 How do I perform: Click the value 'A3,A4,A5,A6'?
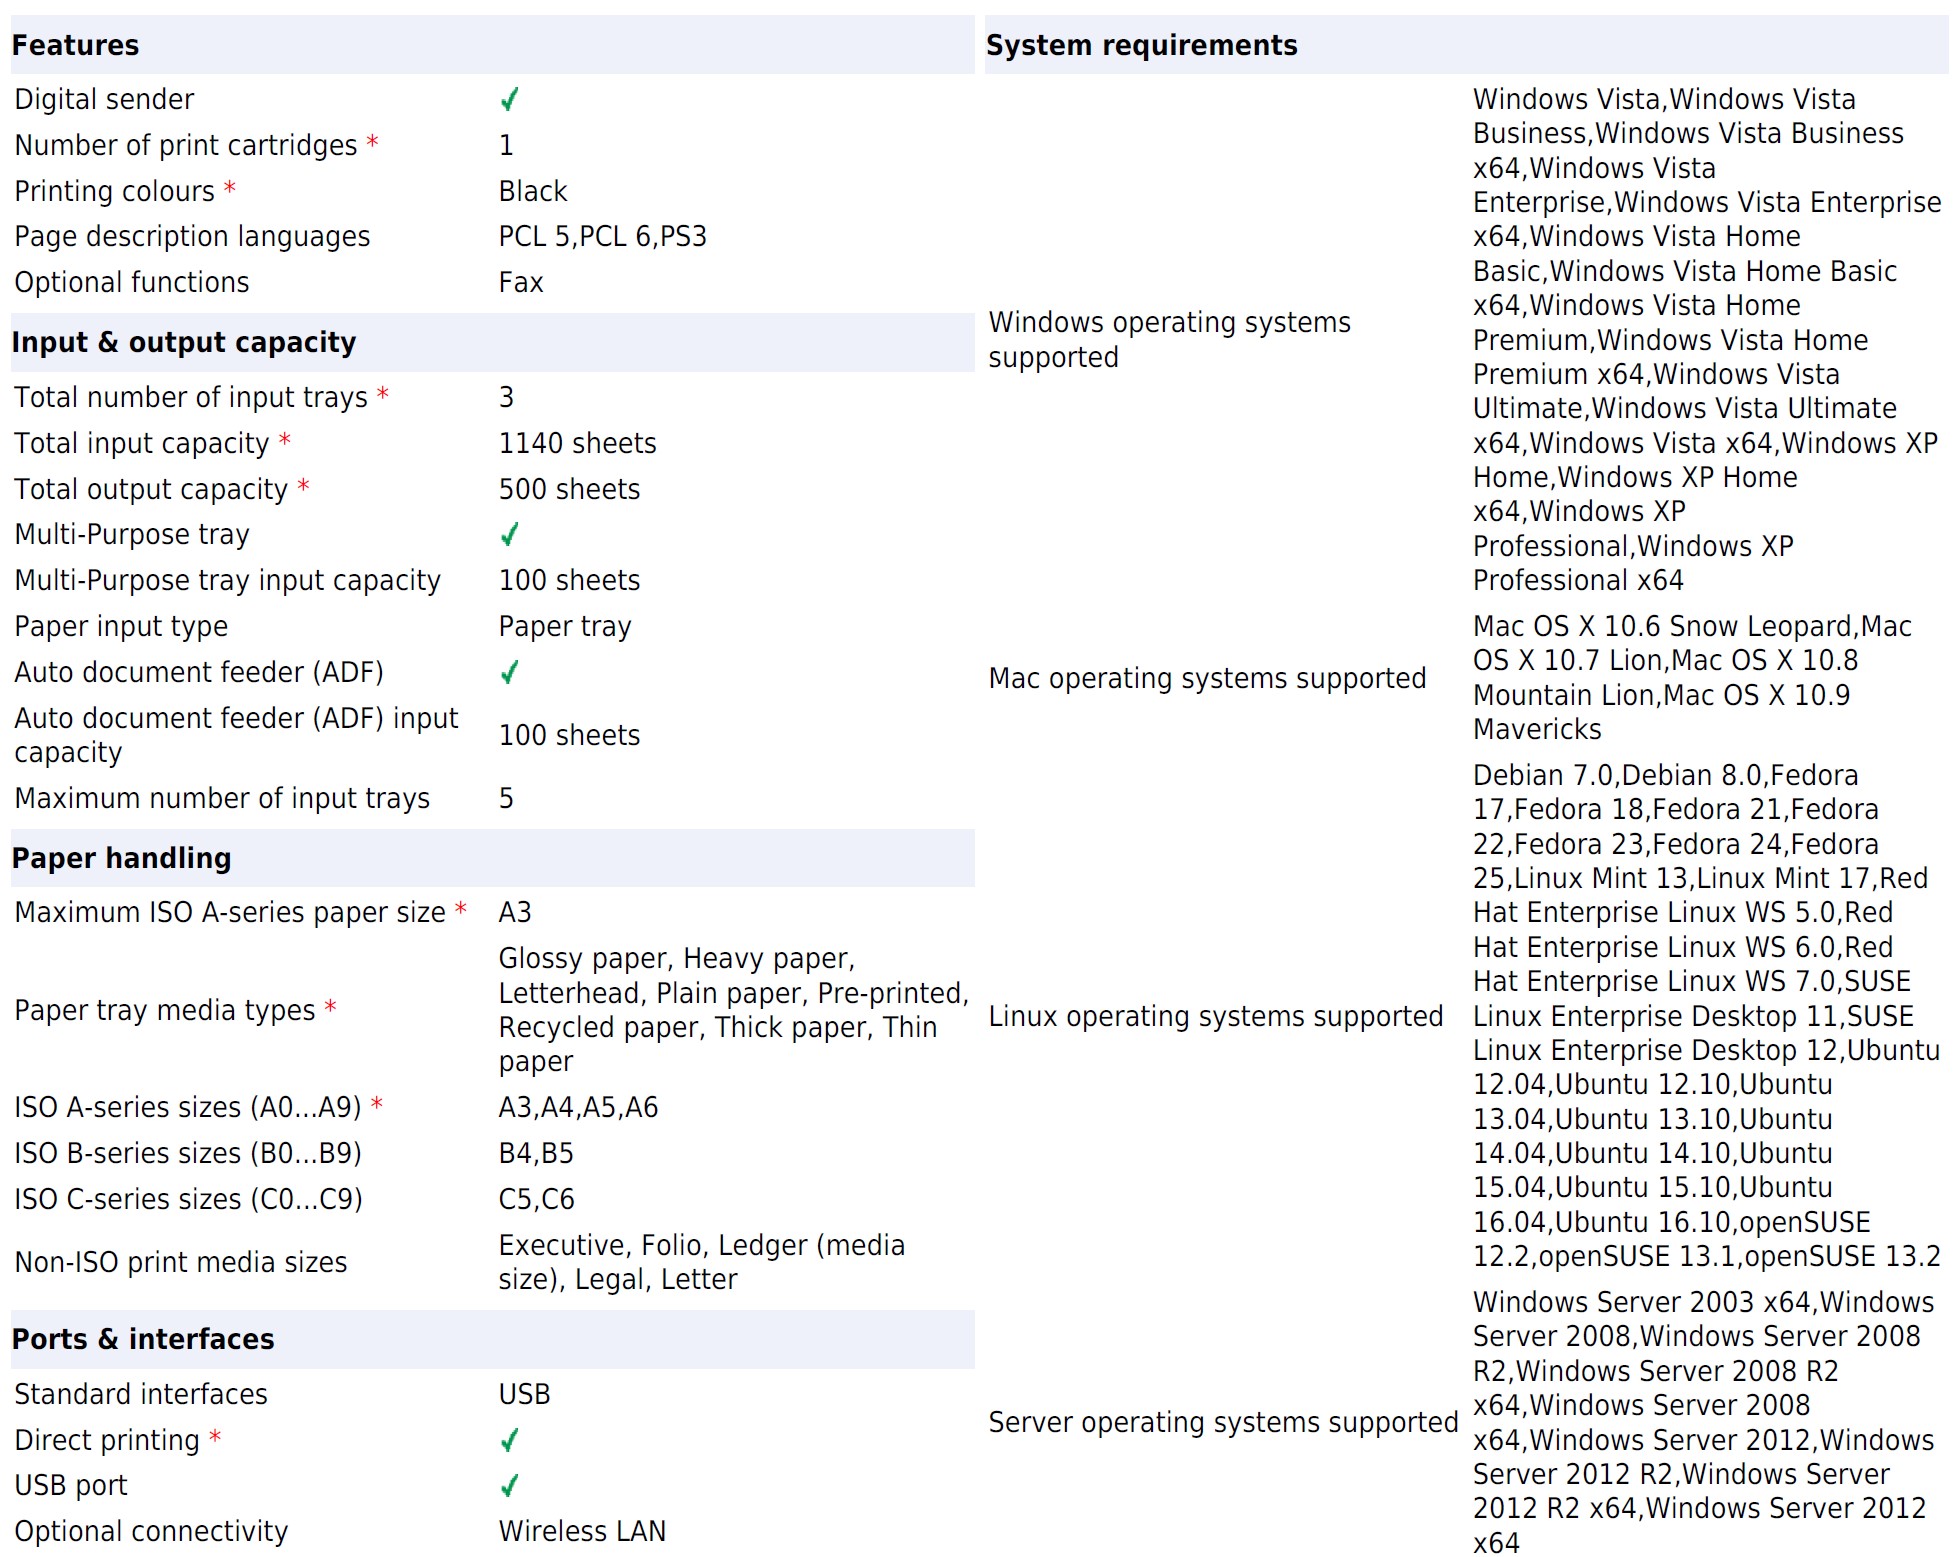point(579,1107)
